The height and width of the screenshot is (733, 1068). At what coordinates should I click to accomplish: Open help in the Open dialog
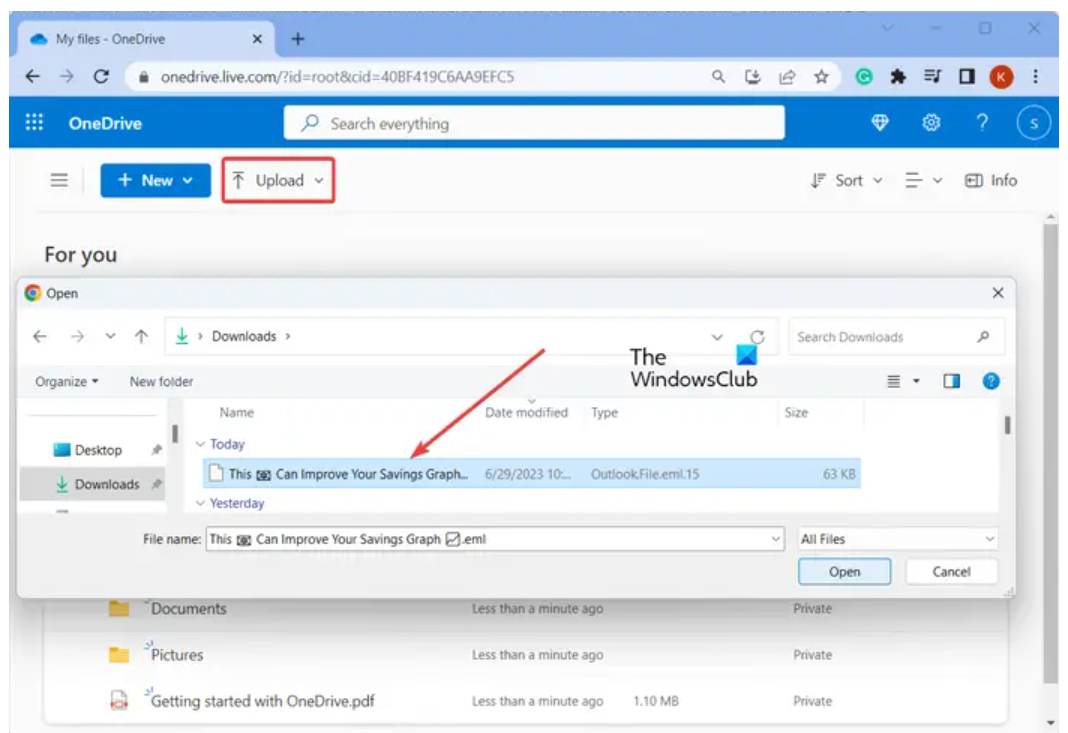(x=991, y=381)
